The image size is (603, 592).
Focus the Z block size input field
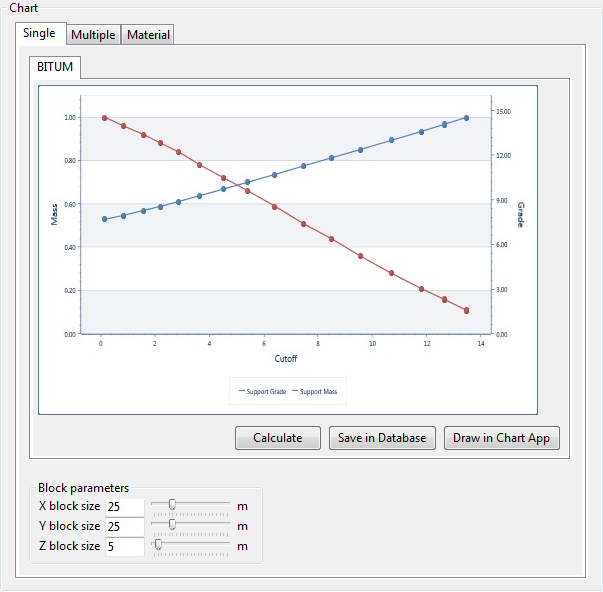(124, 546)
